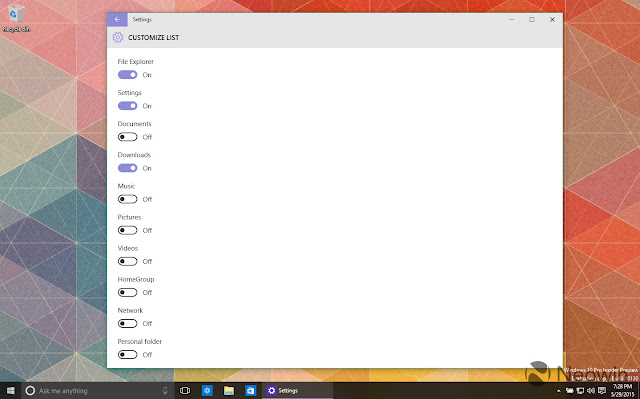Image resolution: width=640 pixels, height=399 pixels.
Task: Enable the Personal folder toggle
Action: click(x=127, y=355)
